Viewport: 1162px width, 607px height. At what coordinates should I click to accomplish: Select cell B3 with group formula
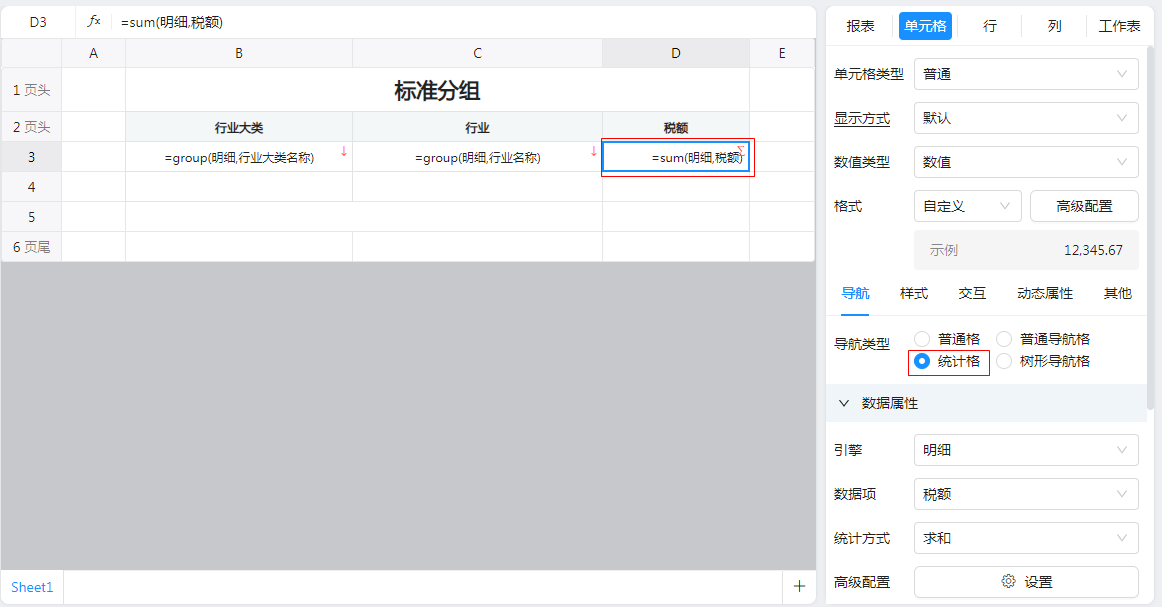pos(239,157)
